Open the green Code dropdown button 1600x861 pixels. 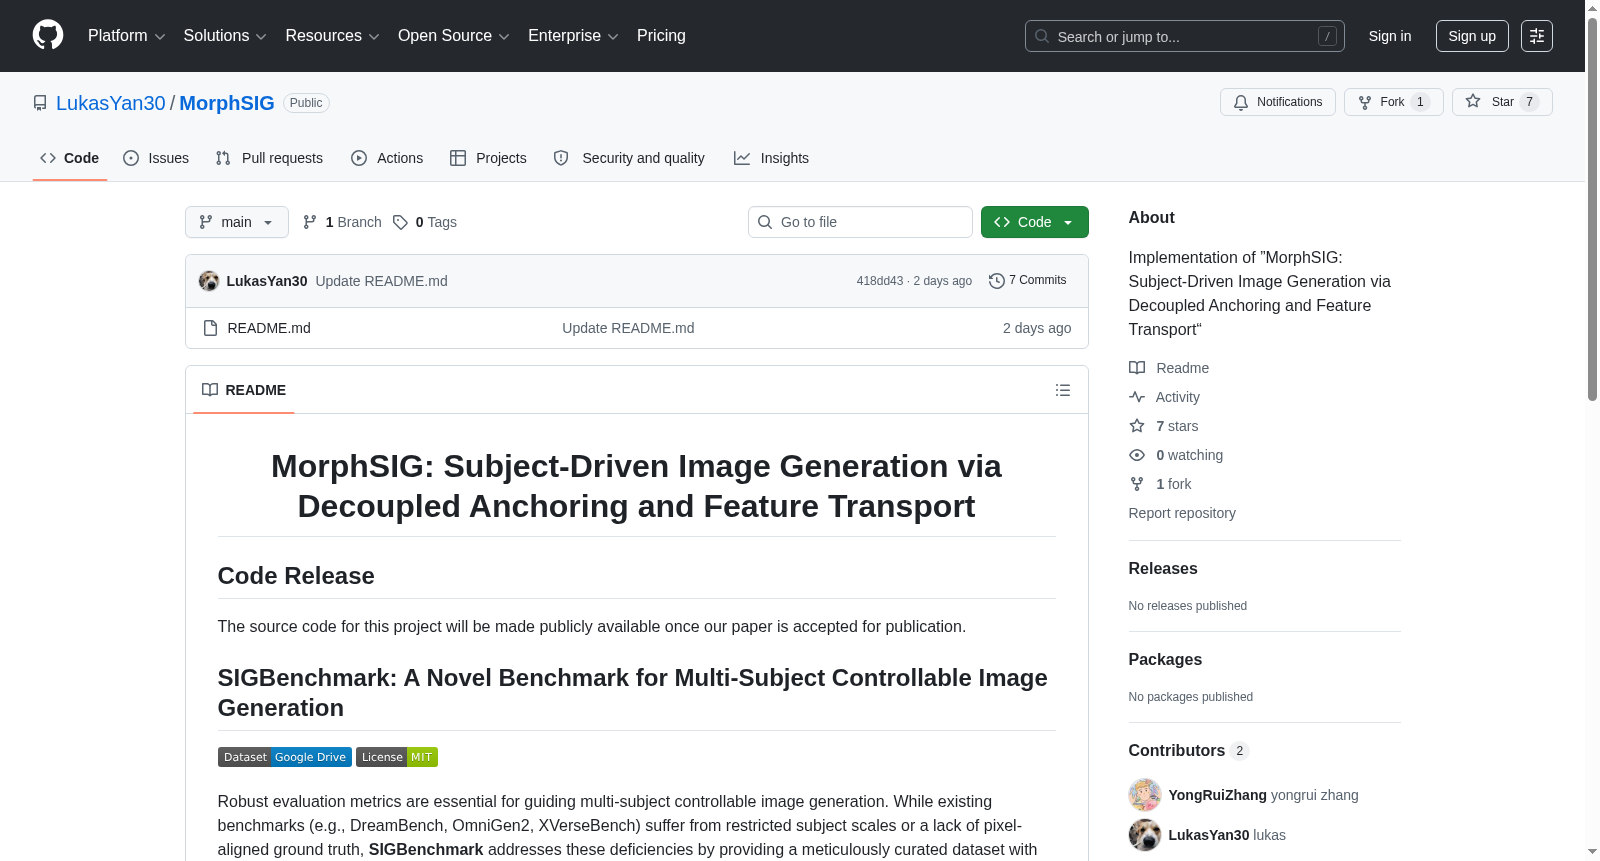pos(1034,222)
